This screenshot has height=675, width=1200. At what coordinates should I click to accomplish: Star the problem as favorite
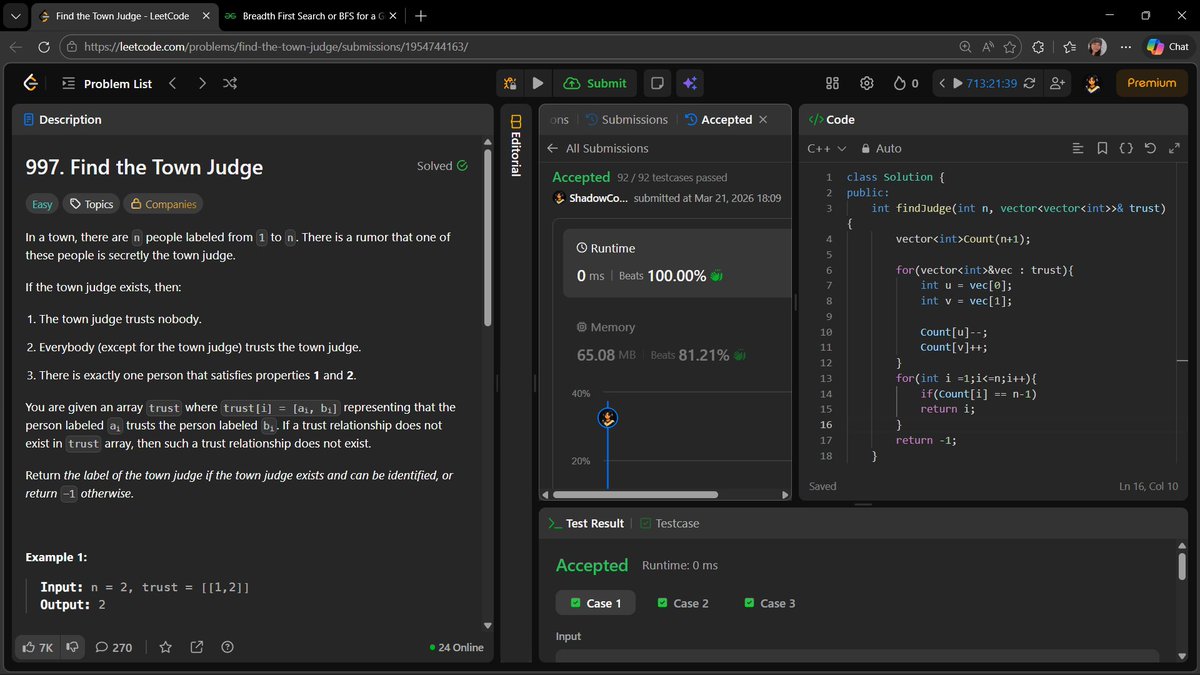(166, 647)
